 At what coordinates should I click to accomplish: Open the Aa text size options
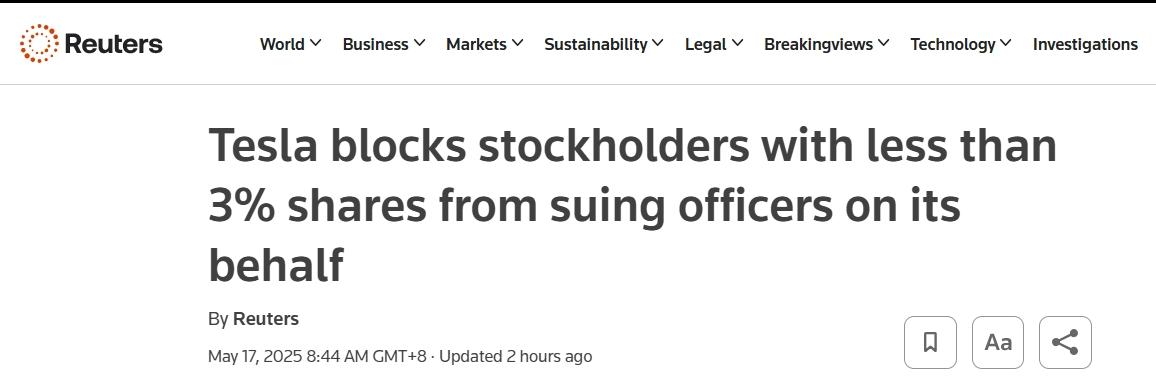tap(998, 342)
